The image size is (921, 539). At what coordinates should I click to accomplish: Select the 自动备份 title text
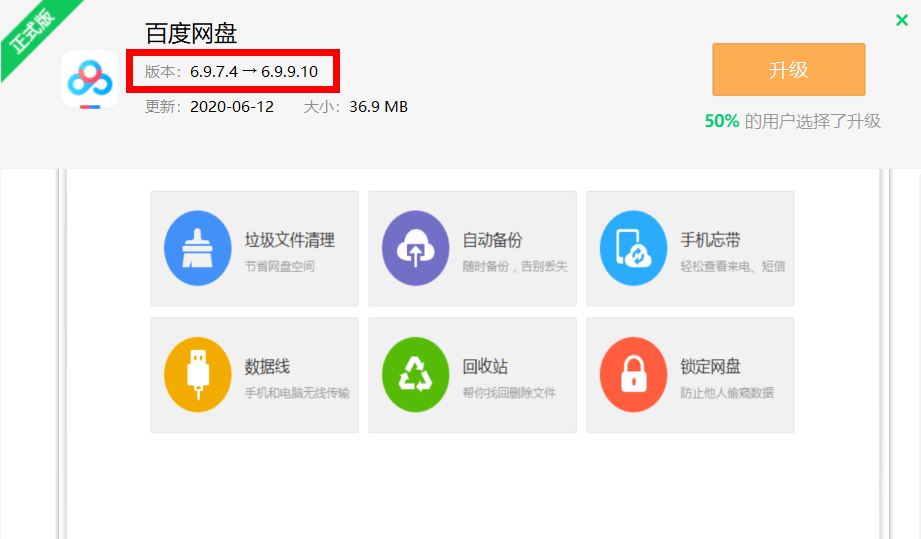coord(492,240)
